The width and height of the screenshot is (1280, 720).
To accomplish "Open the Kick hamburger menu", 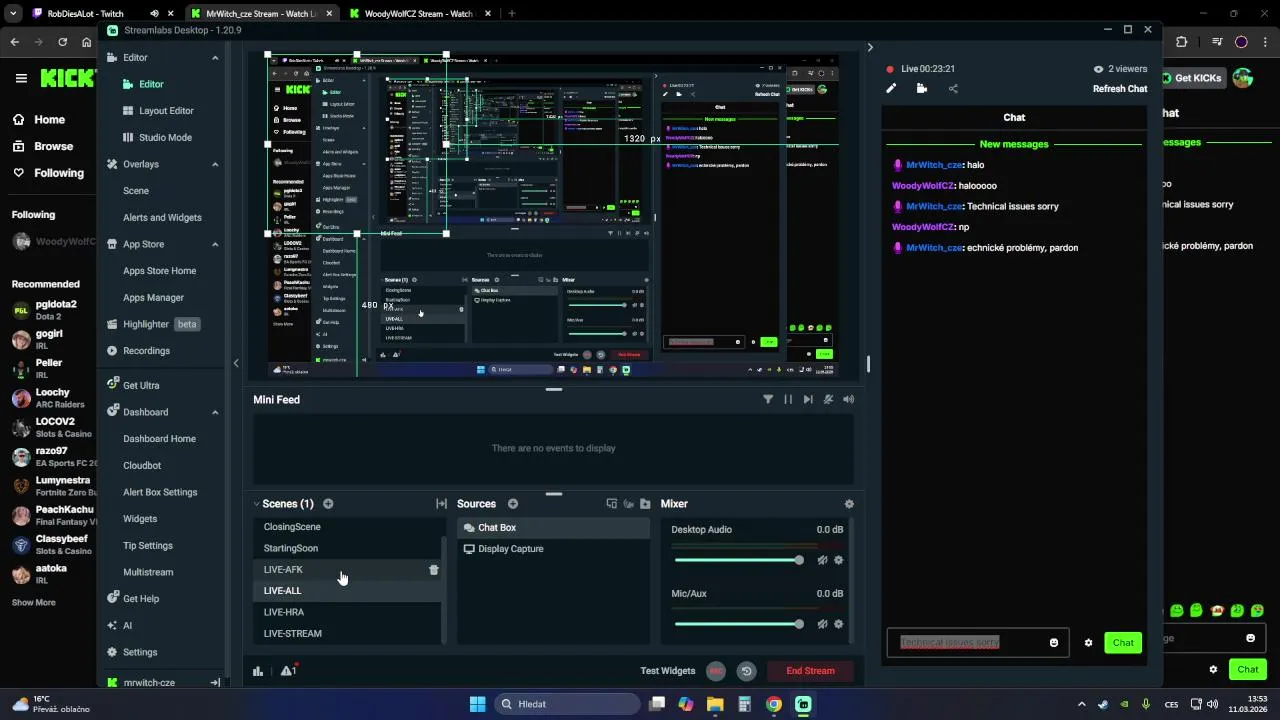I will pyautogui.click(x=21, y=78).
